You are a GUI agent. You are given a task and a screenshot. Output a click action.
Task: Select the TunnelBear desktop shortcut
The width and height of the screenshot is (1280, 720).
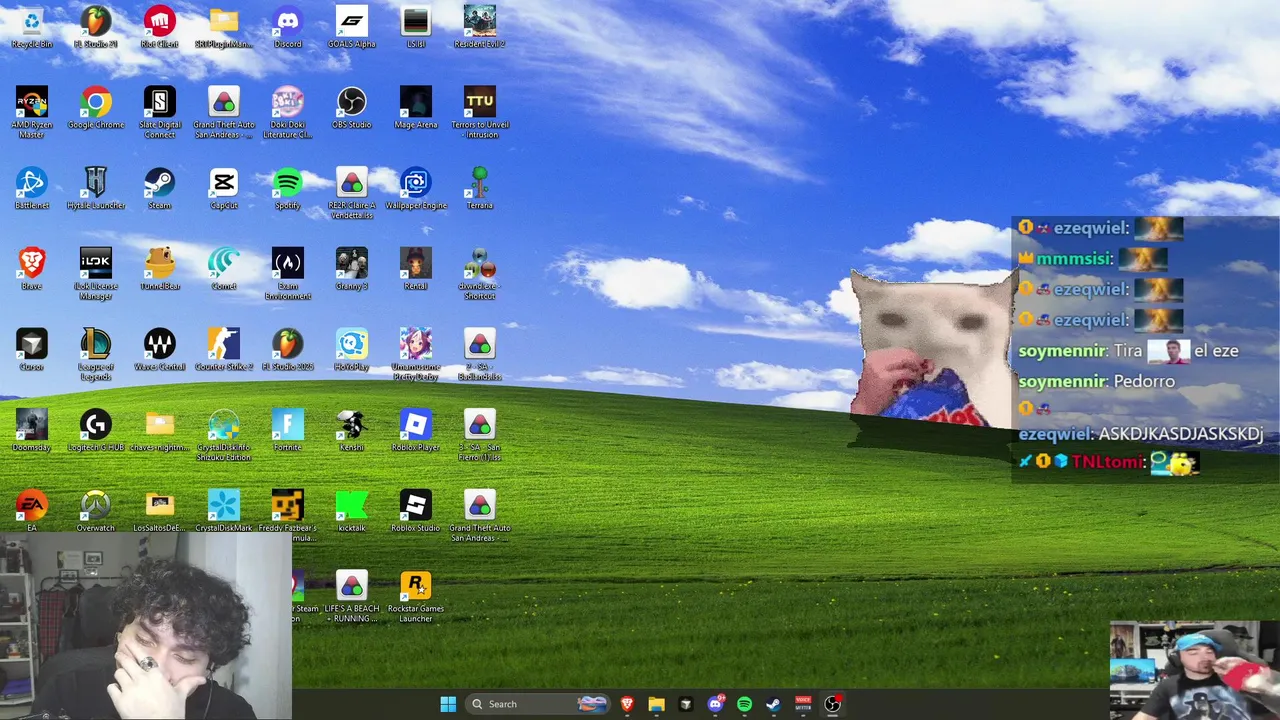[x=159, y=269]
